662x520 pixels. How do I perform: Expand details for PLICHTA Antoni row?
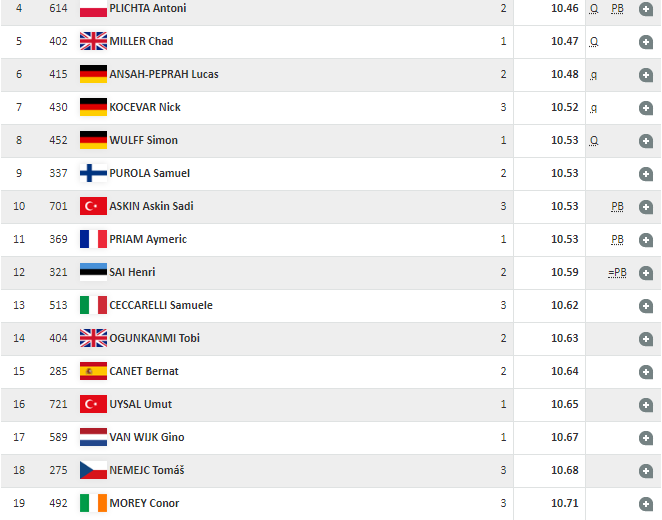(x=646, y=9)
